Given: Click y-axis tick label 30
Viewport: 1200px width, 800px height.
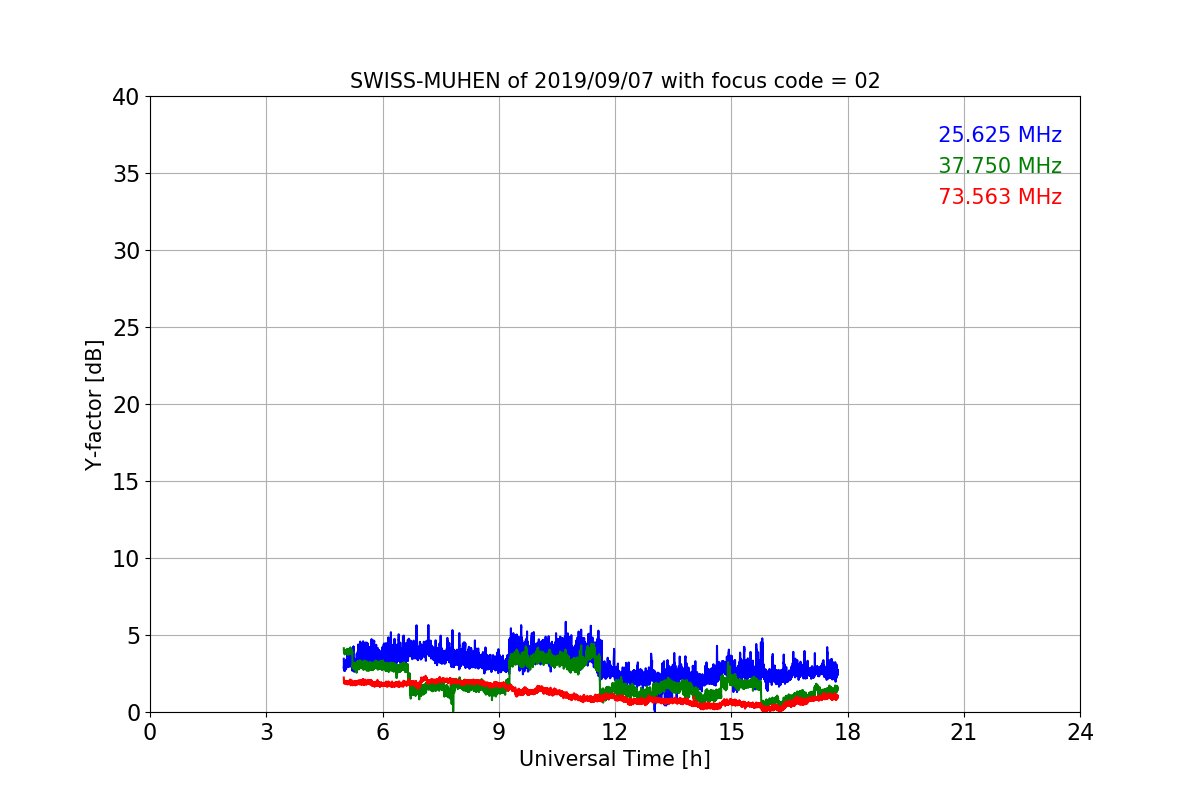Looking at the screenshot, I should [x=126, y=251].
